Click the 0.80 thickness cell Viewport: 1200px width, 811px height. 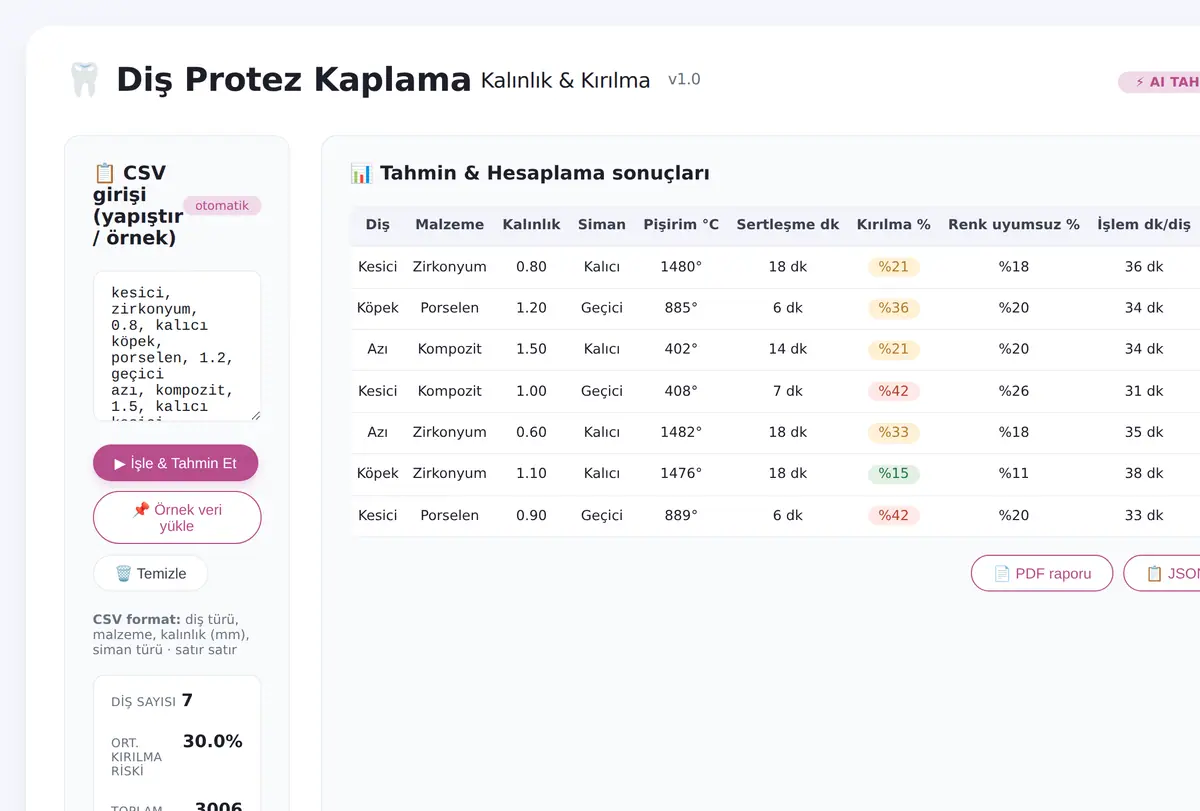pos(532,267)
